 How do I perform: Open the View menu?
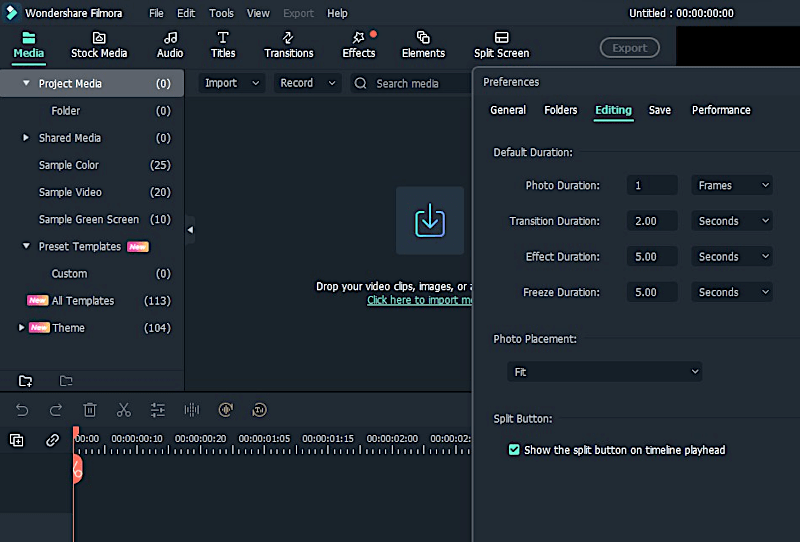pos(258,13)
